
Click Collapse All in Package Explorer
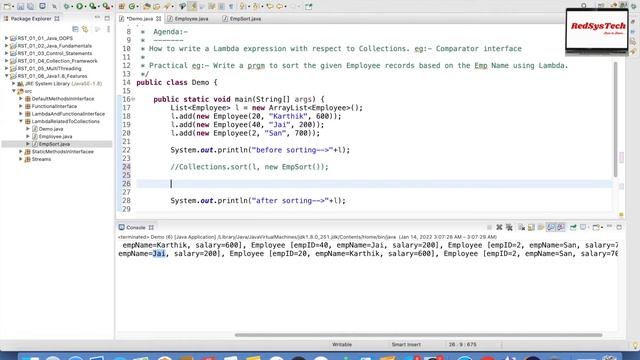pos(75,29)
